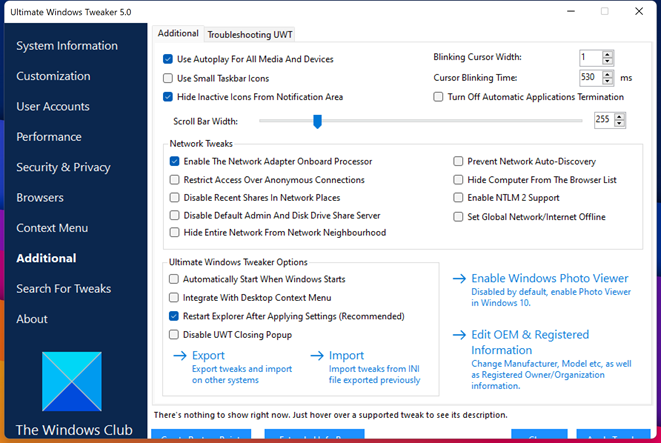661x443 pixels.
Task: Click the arrow icon beside Import
Action: pos(317,356)
